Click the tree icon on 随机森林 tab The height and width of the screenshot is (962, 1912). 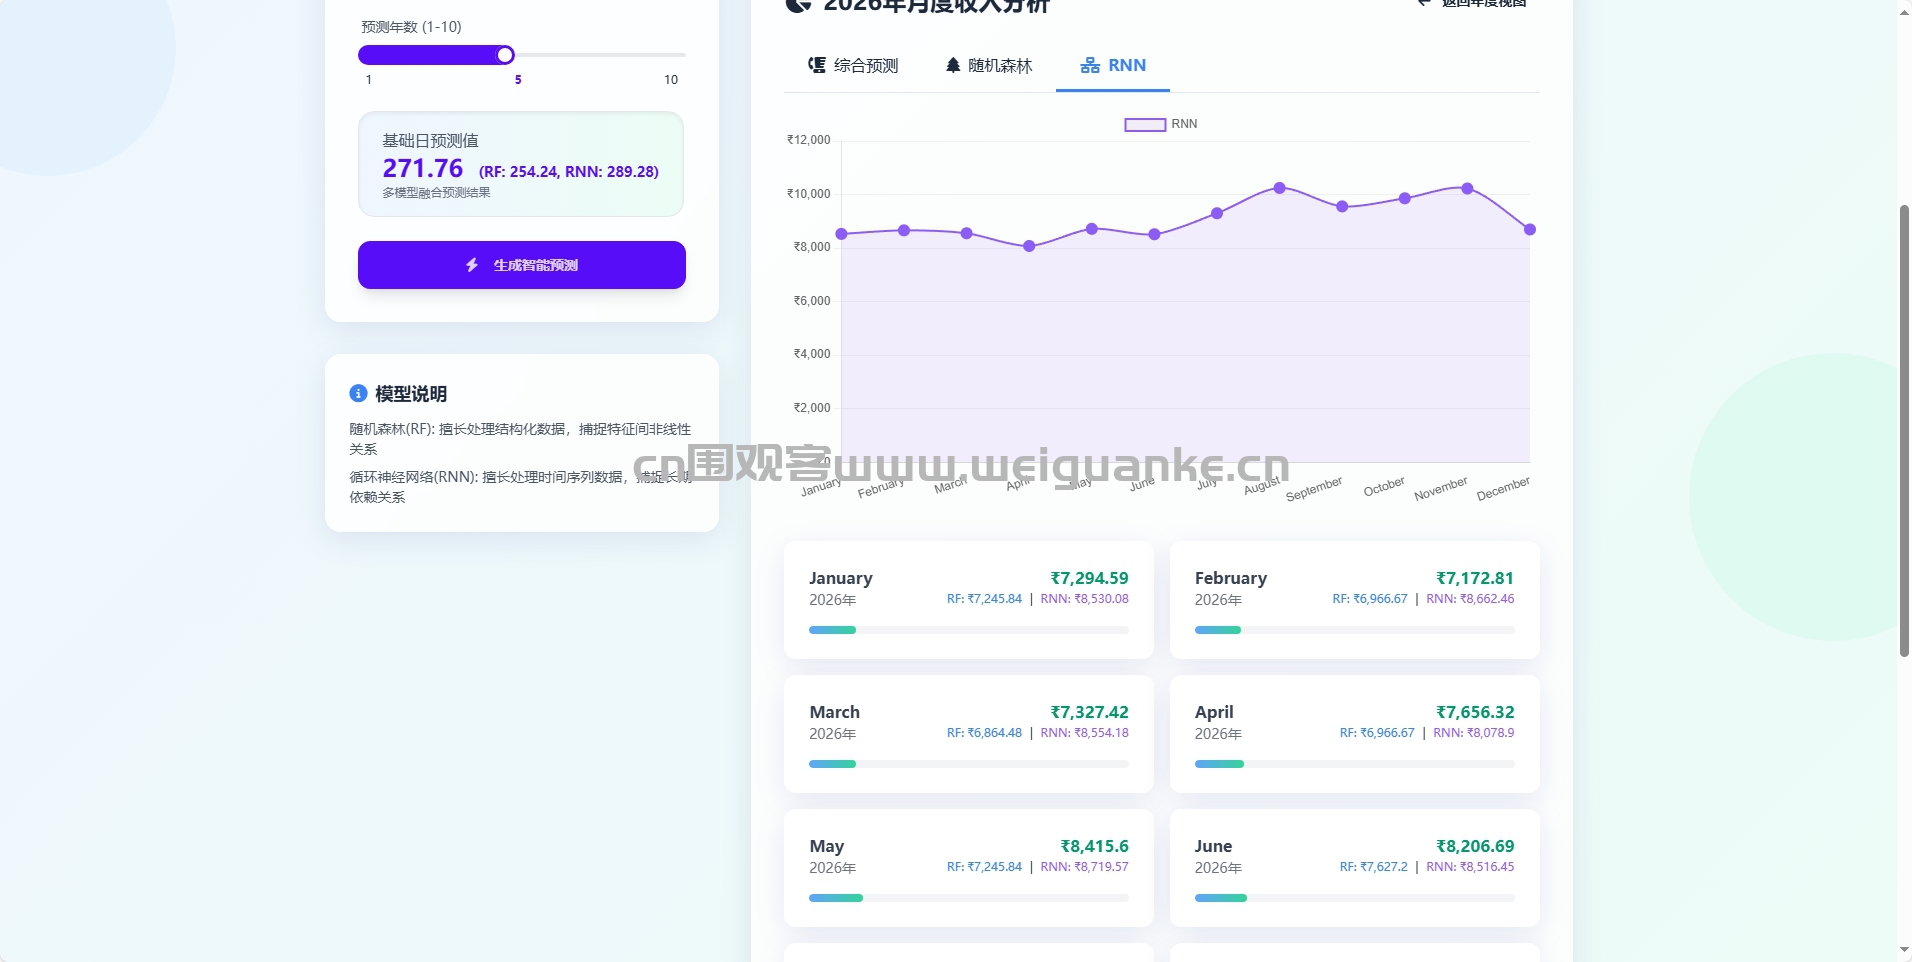pyautogui.click(x=953, y=66)
